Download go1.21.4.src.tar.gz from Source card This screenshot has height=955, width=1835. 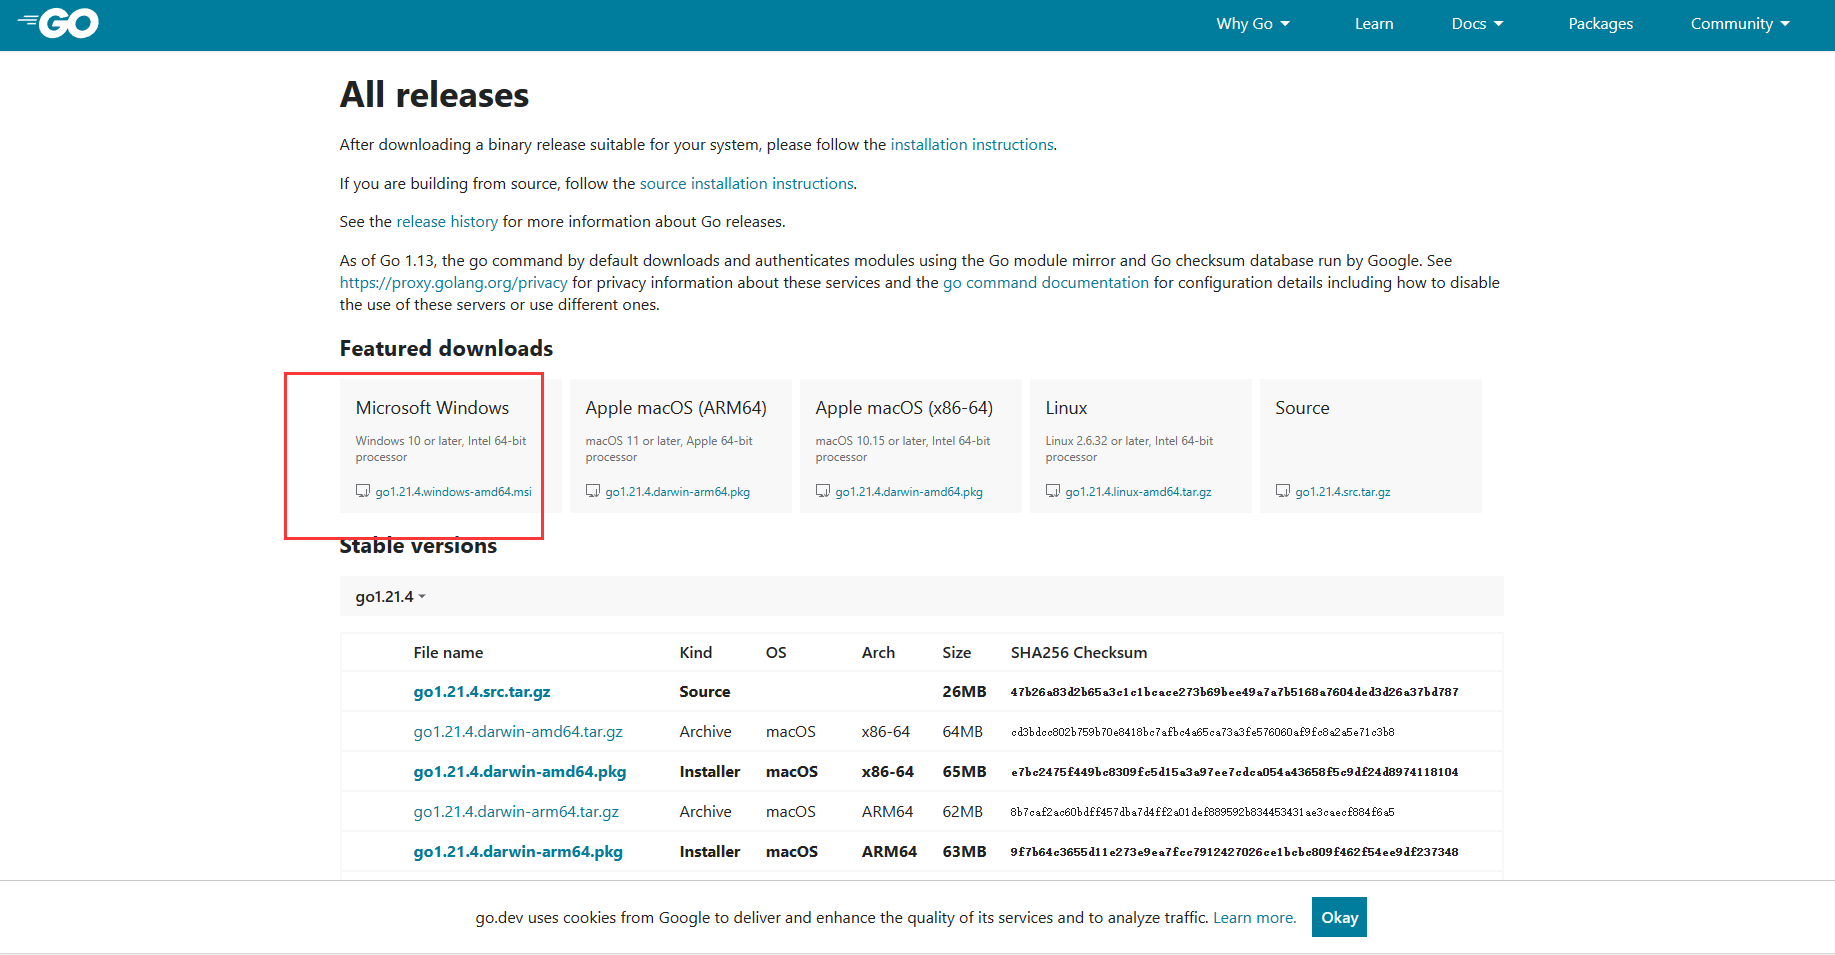coord(1343,492)
